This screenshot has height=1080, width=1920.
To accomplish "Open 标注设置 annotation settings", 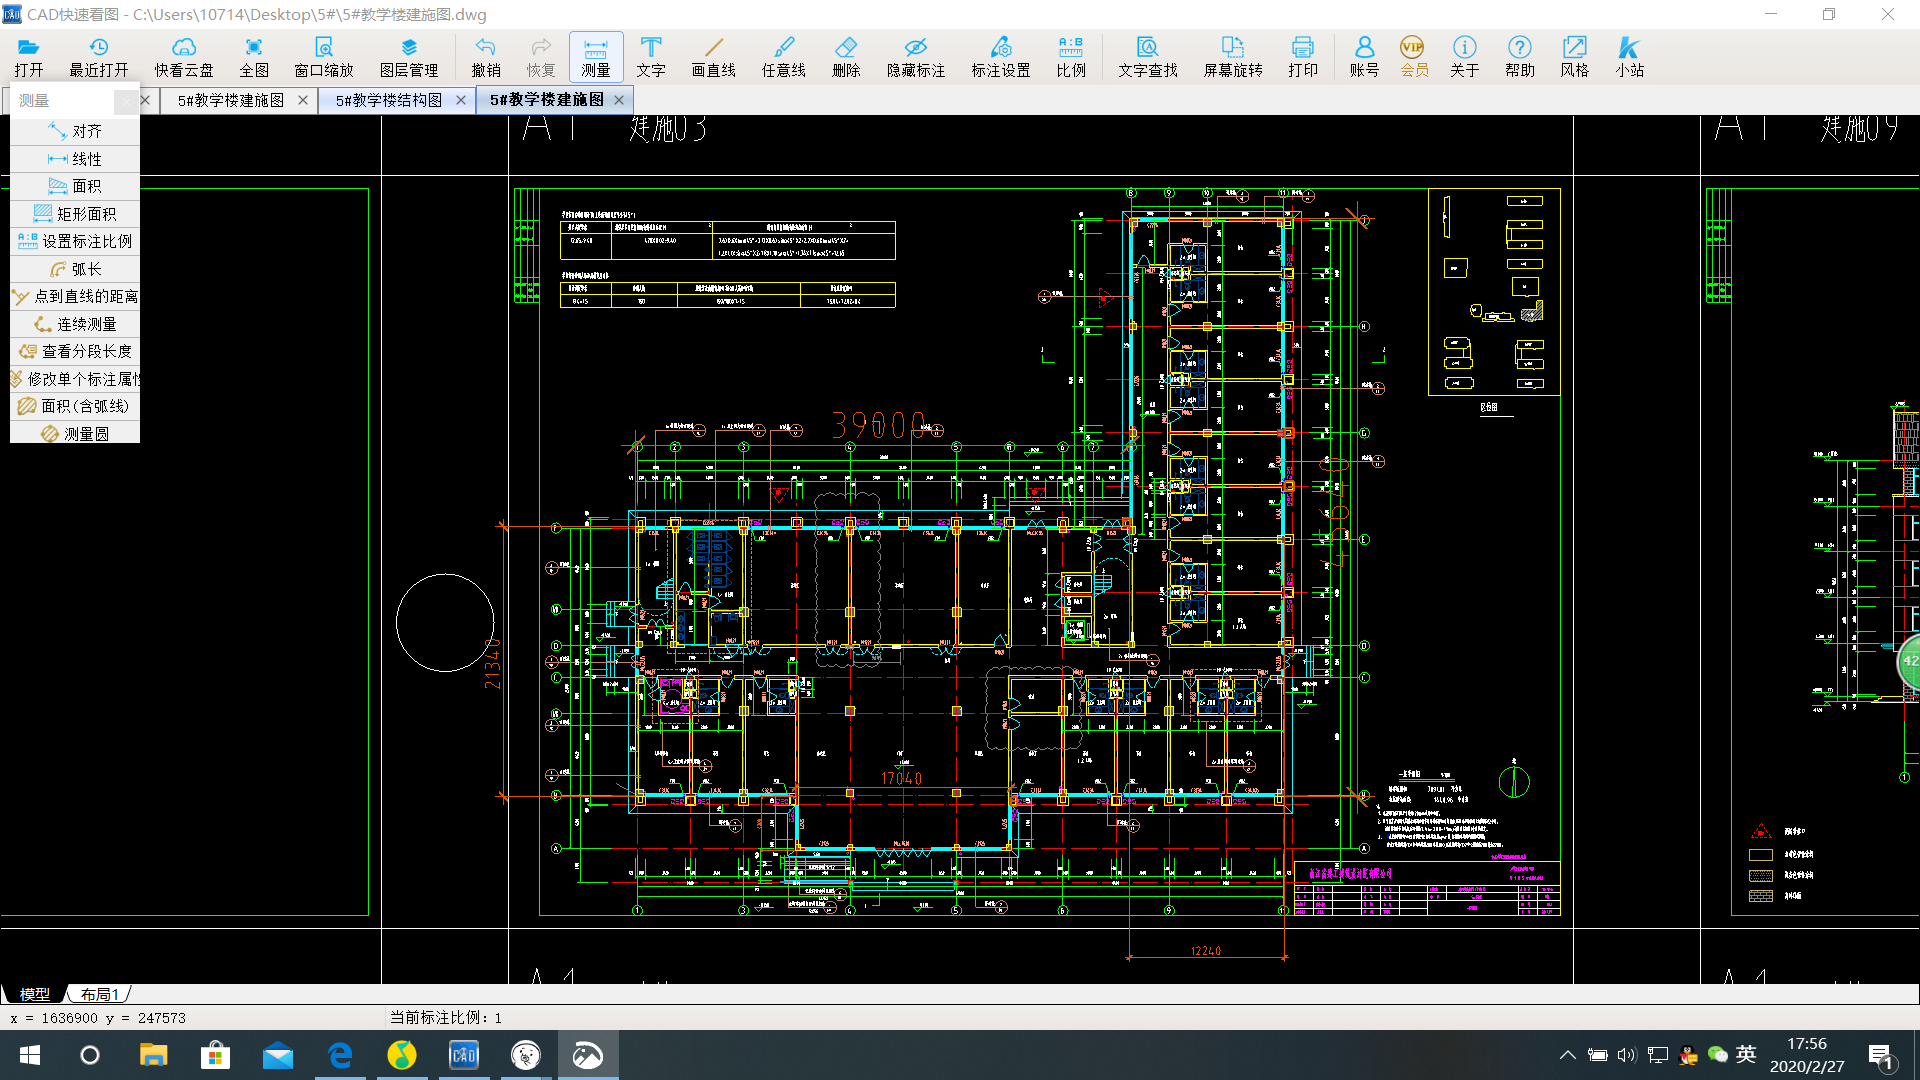I will [x=1001, y=57].
